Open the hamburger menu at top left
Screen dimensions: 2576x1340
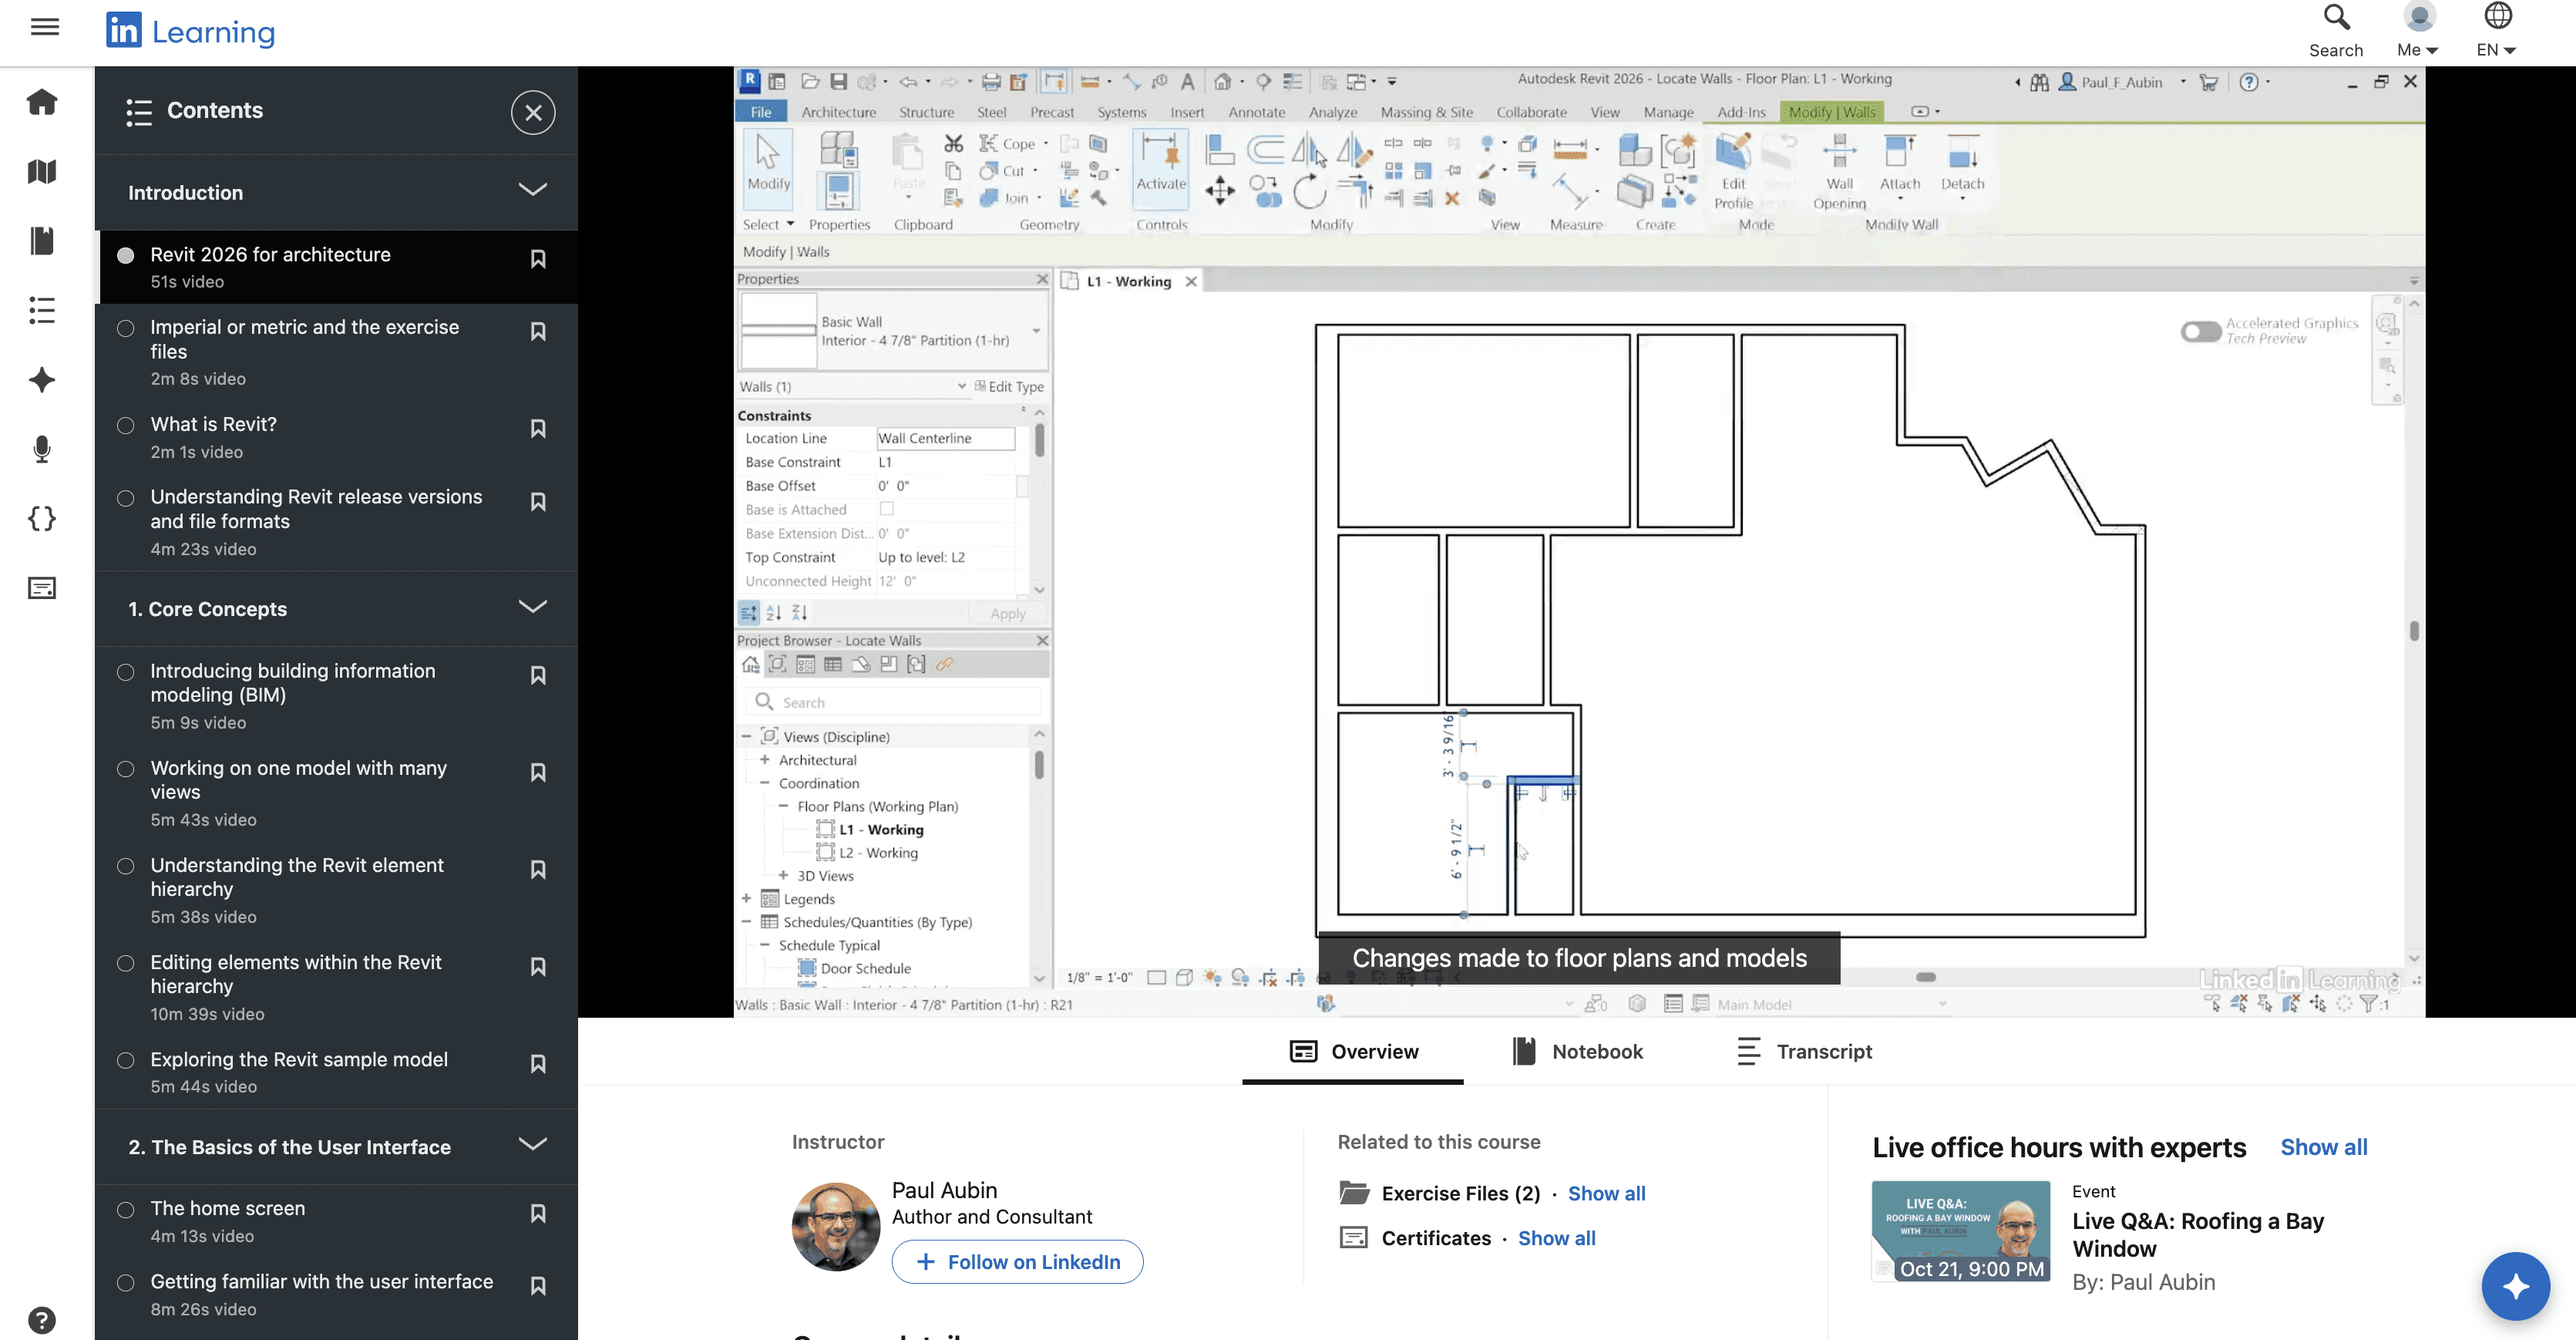pos(44,27)
